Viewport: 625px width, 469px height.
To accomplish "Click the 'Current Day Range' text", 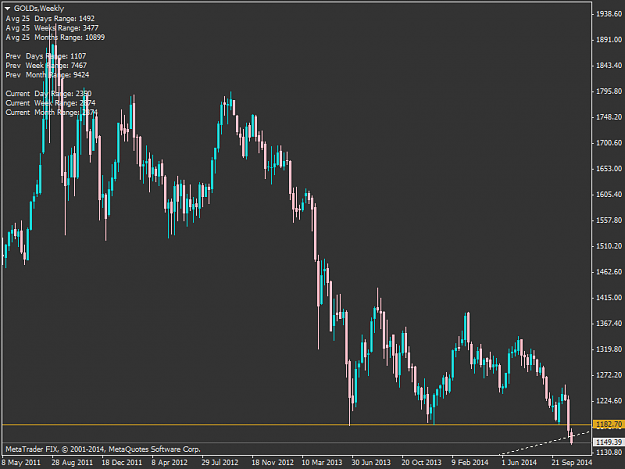I will coord(48,94).
